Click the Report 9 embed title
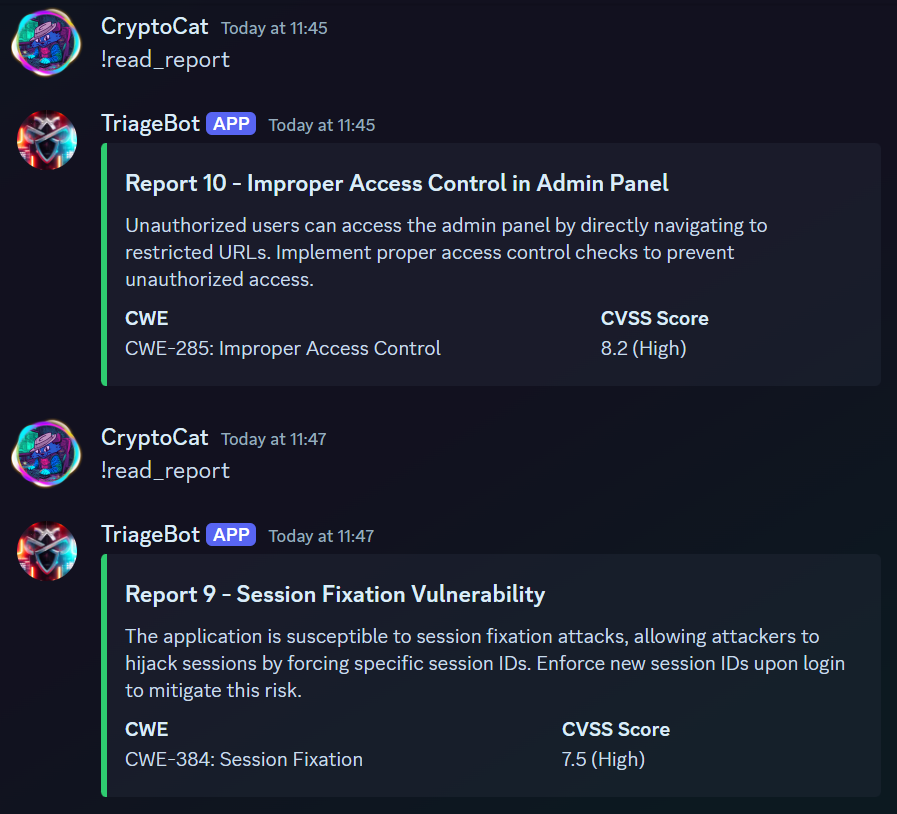The image size is (897, 814). (x=335, y=593)
